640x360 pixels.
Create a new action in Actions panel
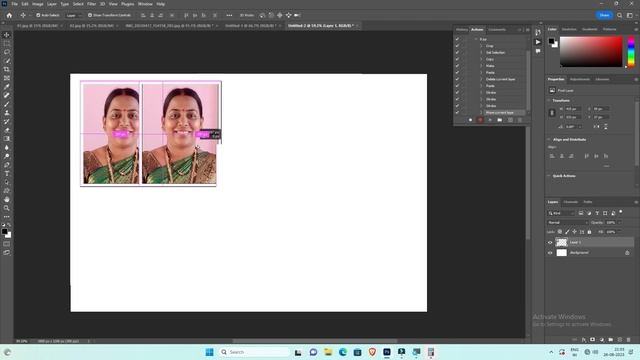tap(510, 120)
